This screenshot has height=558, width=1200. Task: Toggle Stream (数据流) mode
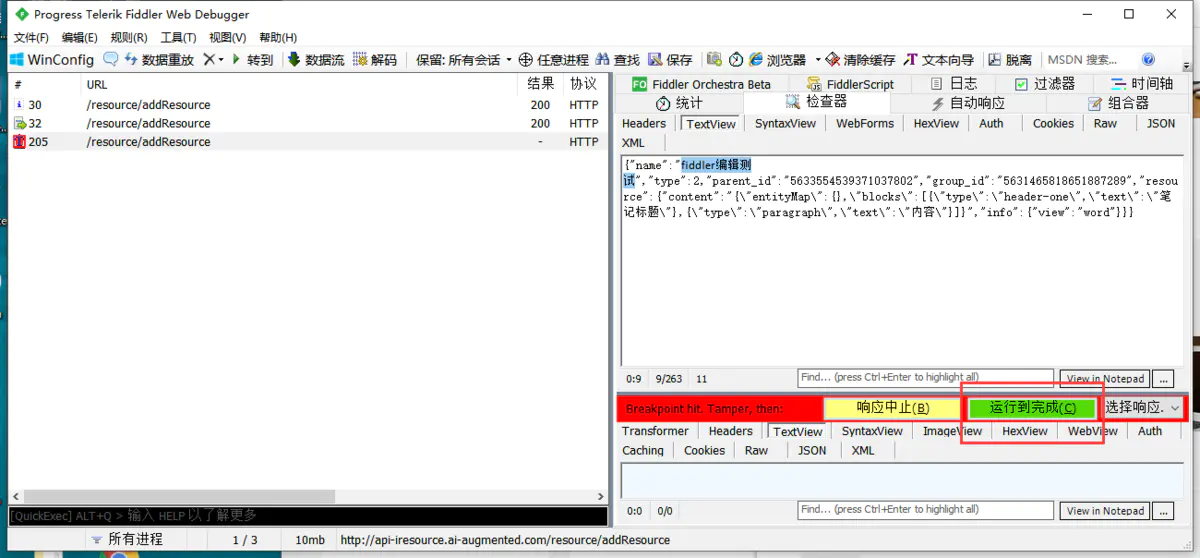coord(316,60)
